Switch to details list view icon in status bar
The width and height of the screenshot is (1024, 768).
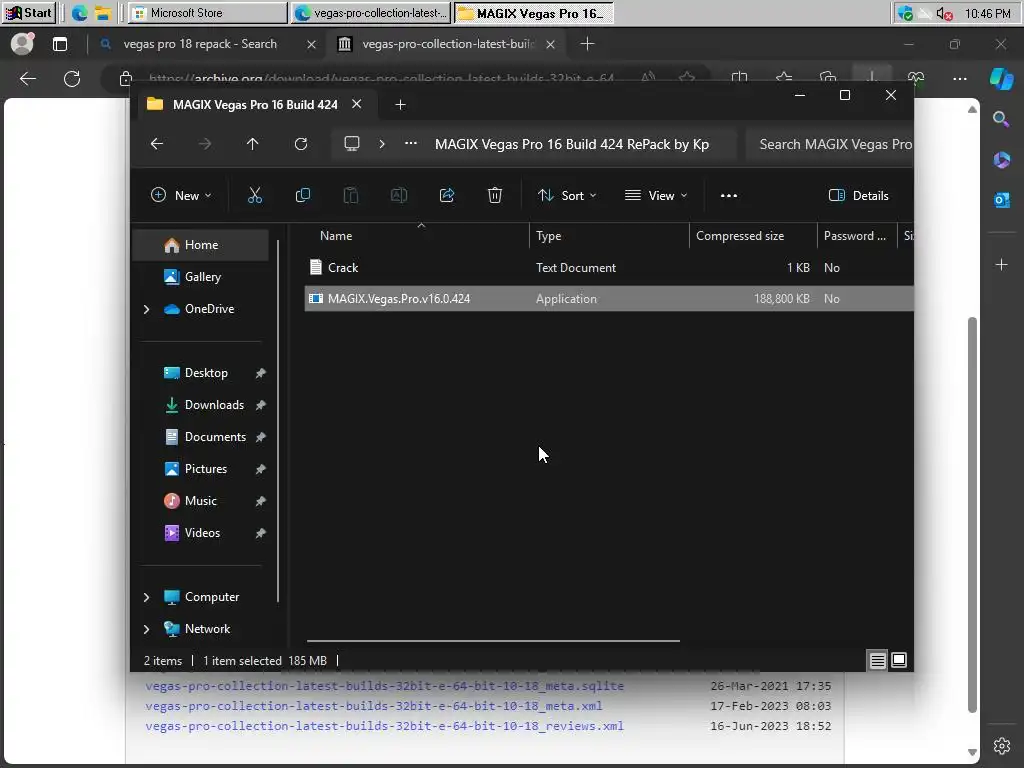878,660
